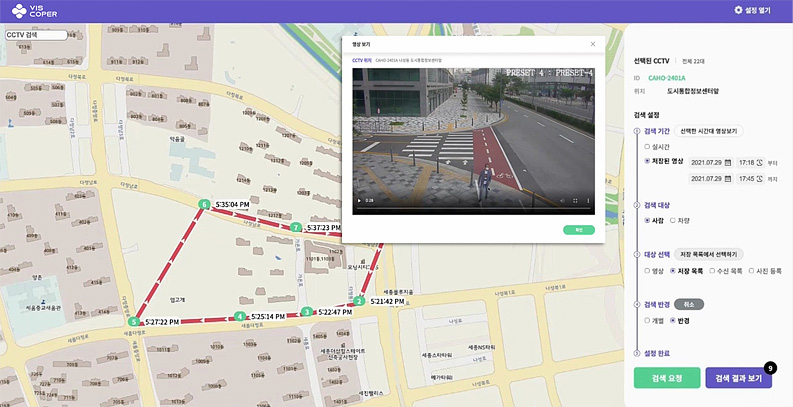
Task: Open video more options menu
Action: click(587, 200)
